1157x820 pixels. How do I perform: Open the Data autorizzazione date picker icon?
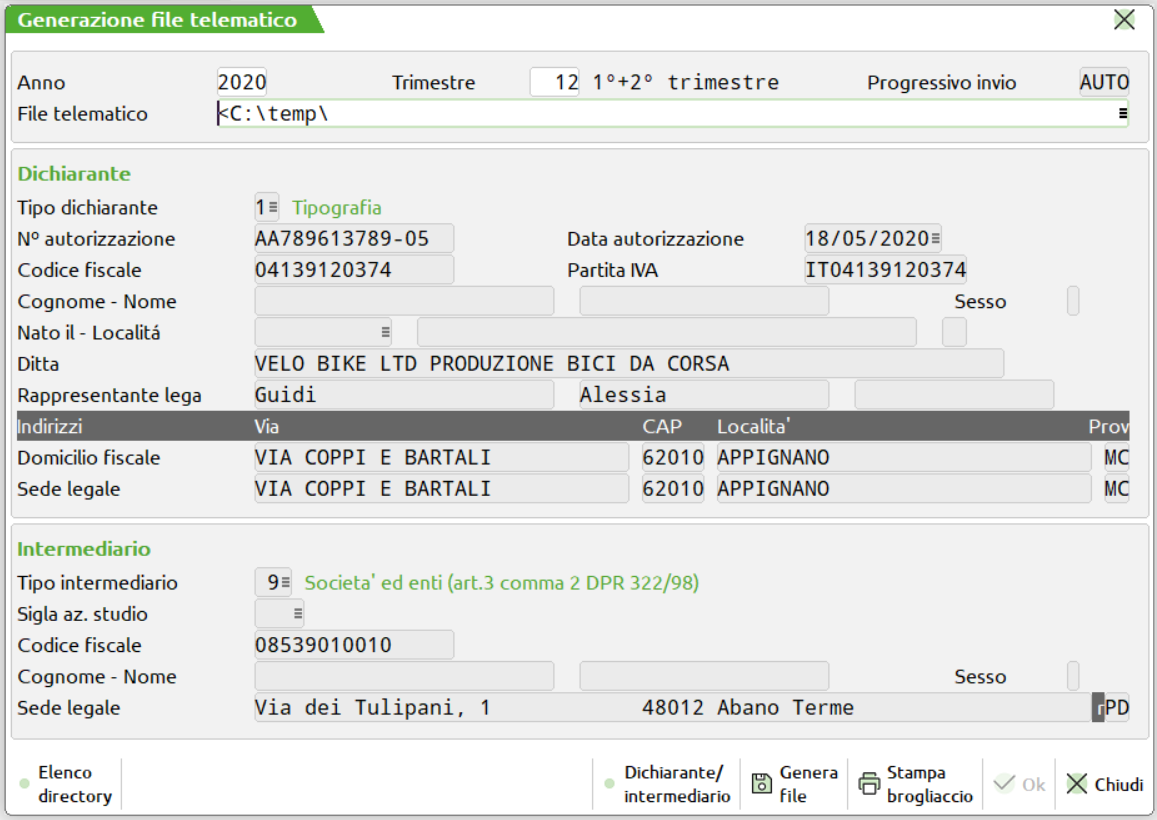(x=935, y=239)
